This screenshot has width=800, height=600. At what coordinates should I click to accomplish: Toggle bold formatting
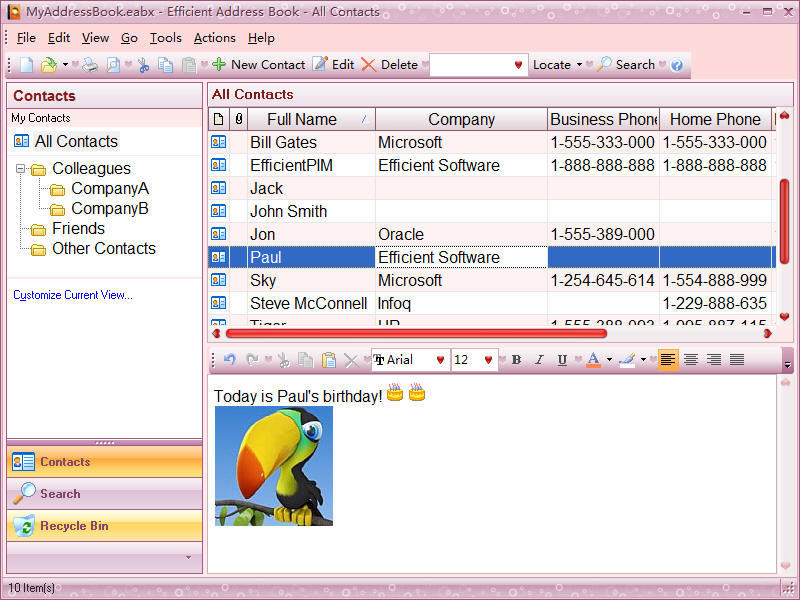point(516,360)
